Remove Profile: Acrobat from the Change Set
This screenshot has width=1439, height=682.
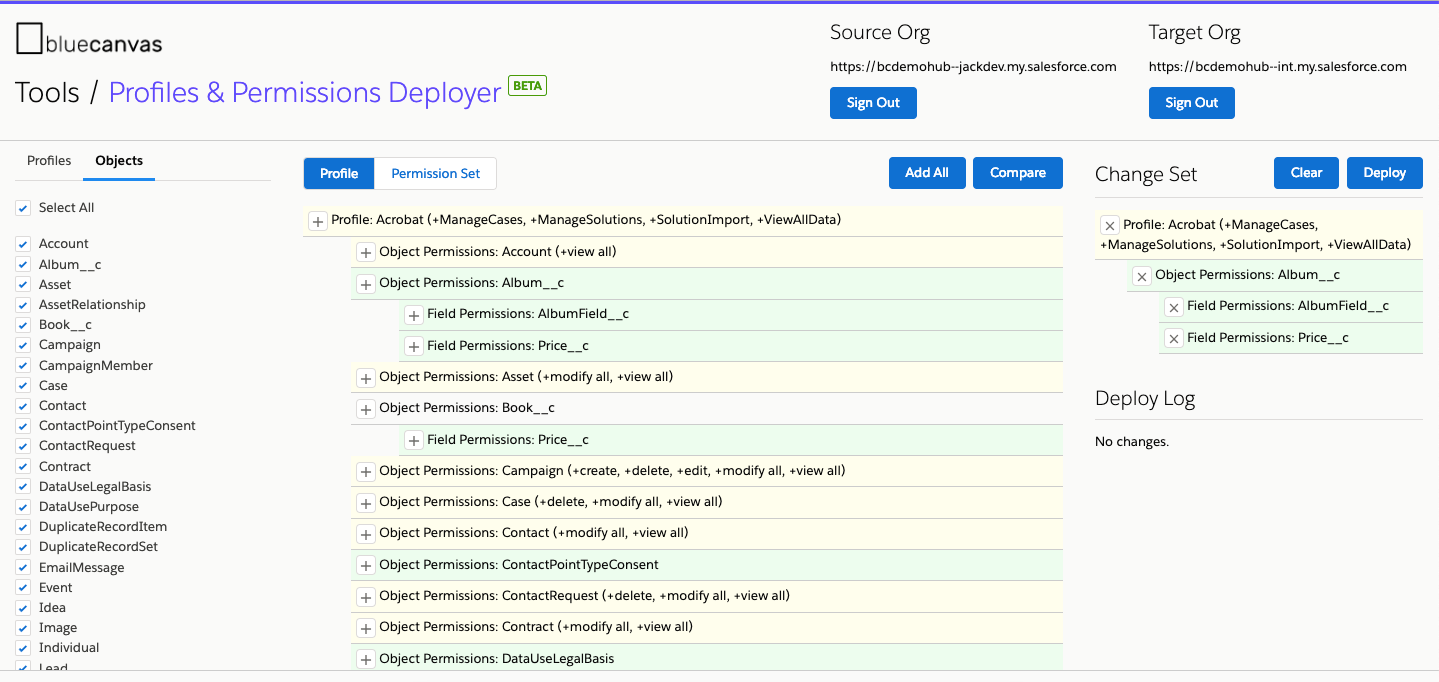(x=1109, y=226)
